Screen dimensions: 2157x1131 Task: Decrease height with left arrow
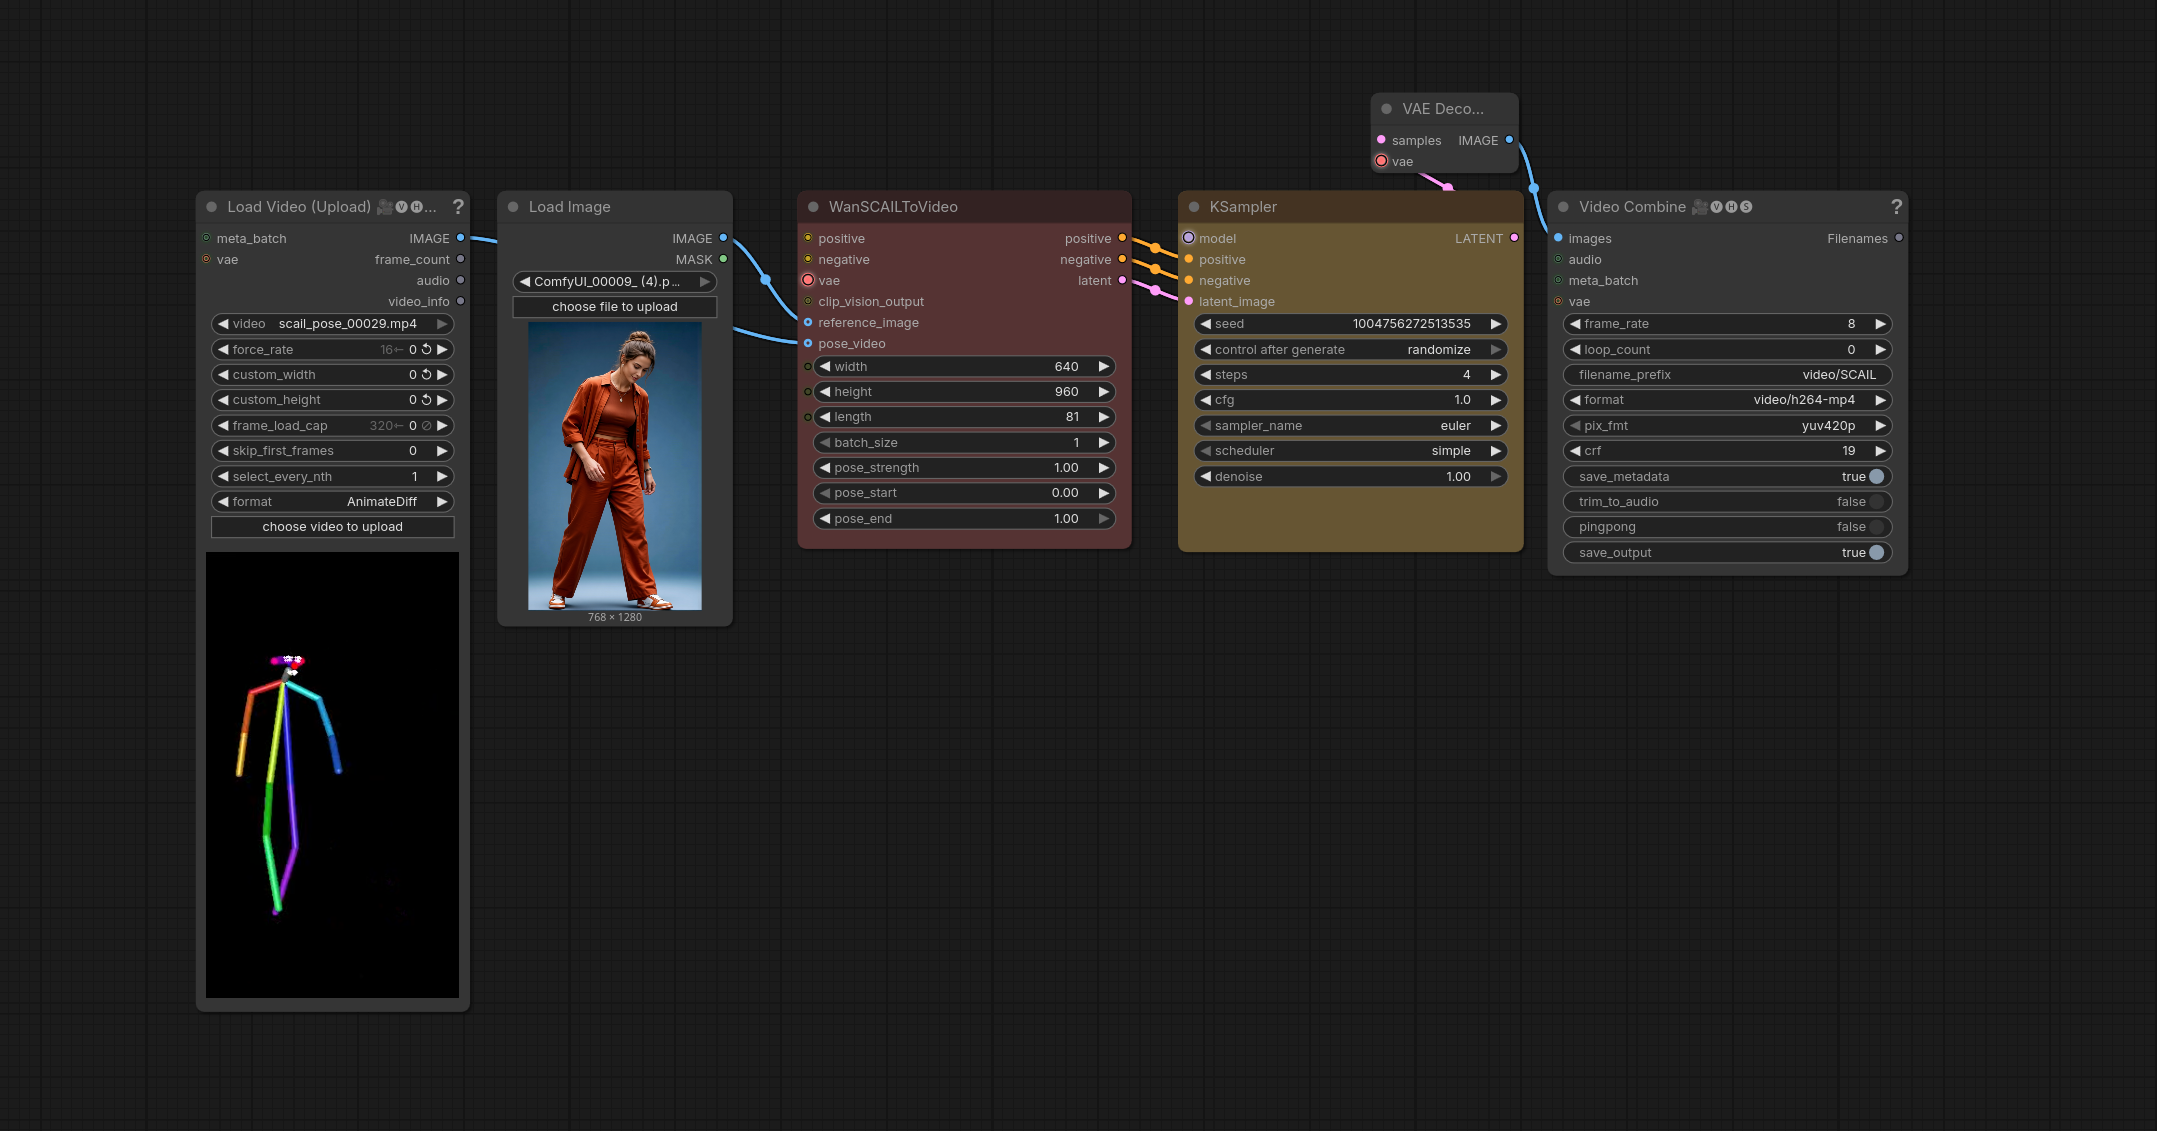coord(825,392)
